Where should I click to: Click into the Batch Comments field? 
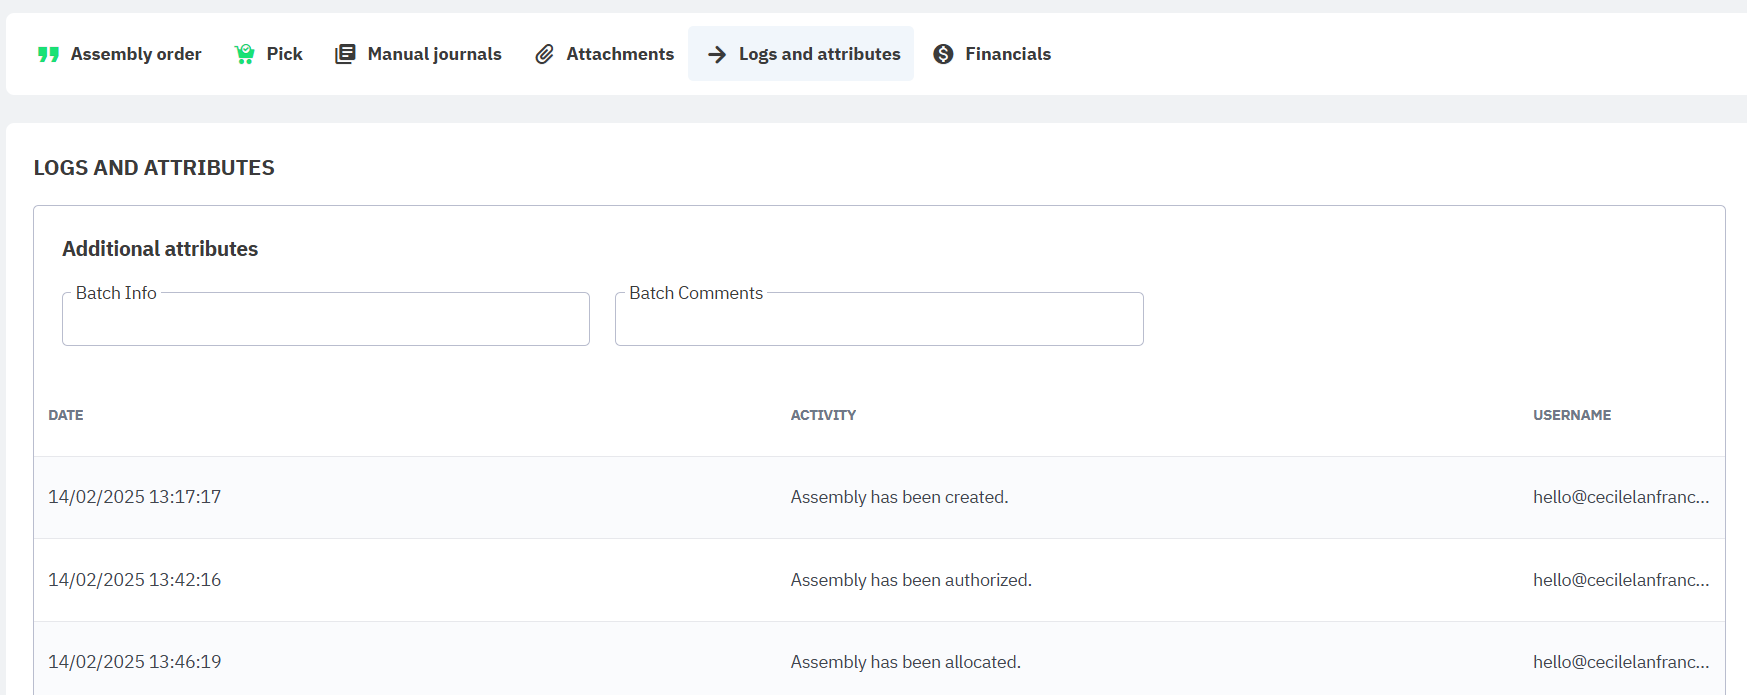(878, 320)
